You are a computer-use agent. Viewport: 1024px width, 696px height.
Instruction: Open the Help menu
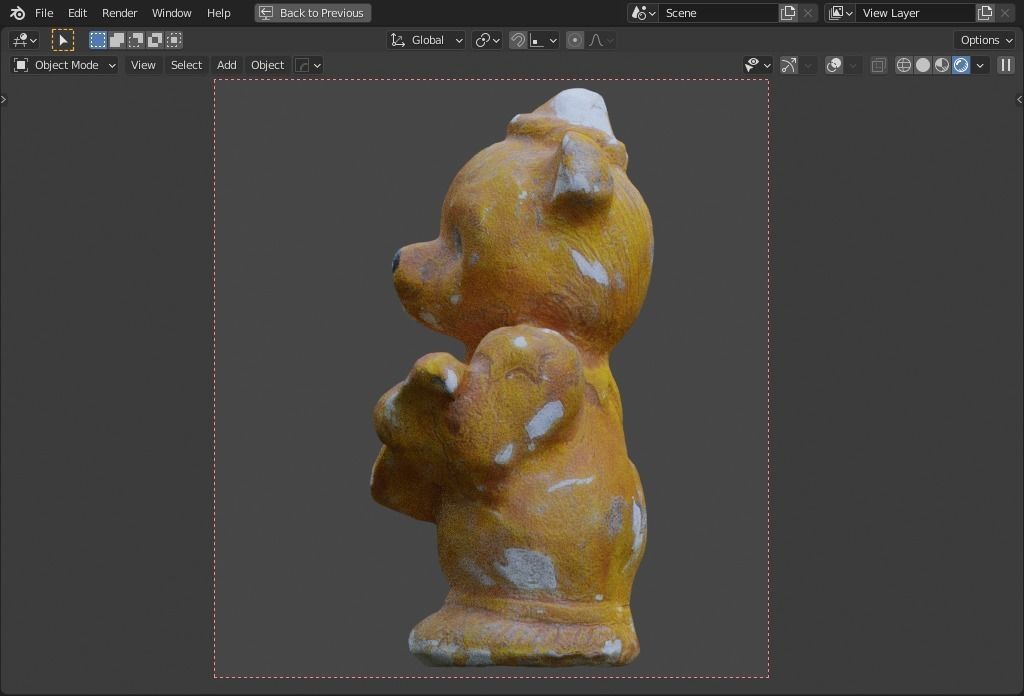[218, 13]
